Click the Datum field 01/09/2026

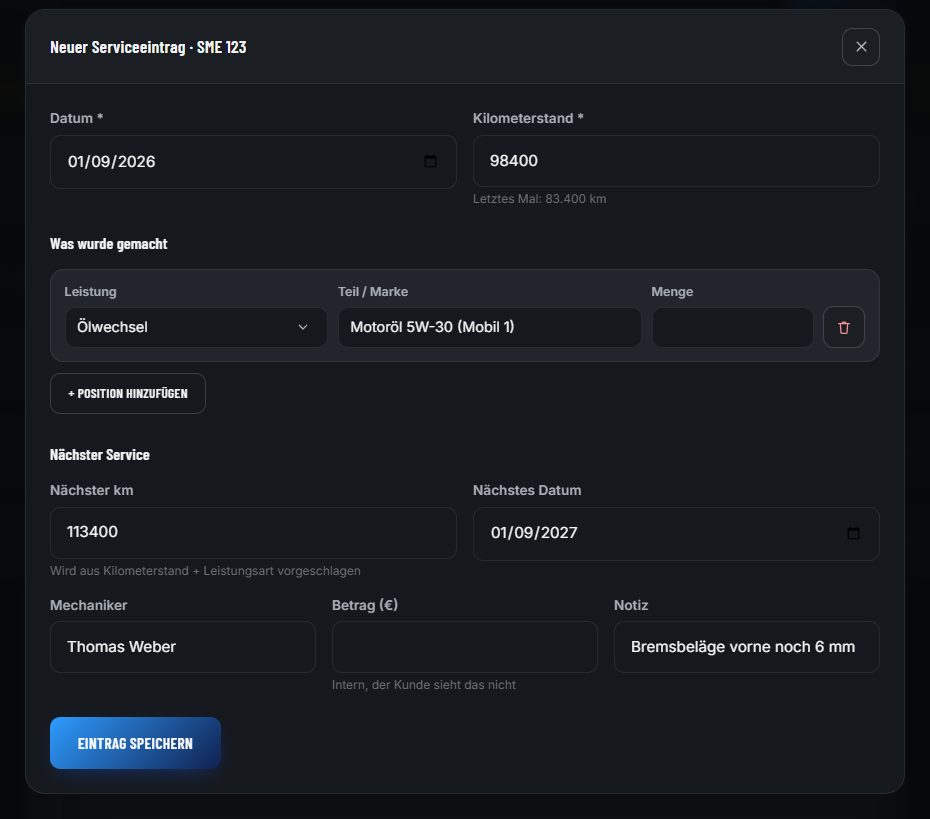pos(253,162)
